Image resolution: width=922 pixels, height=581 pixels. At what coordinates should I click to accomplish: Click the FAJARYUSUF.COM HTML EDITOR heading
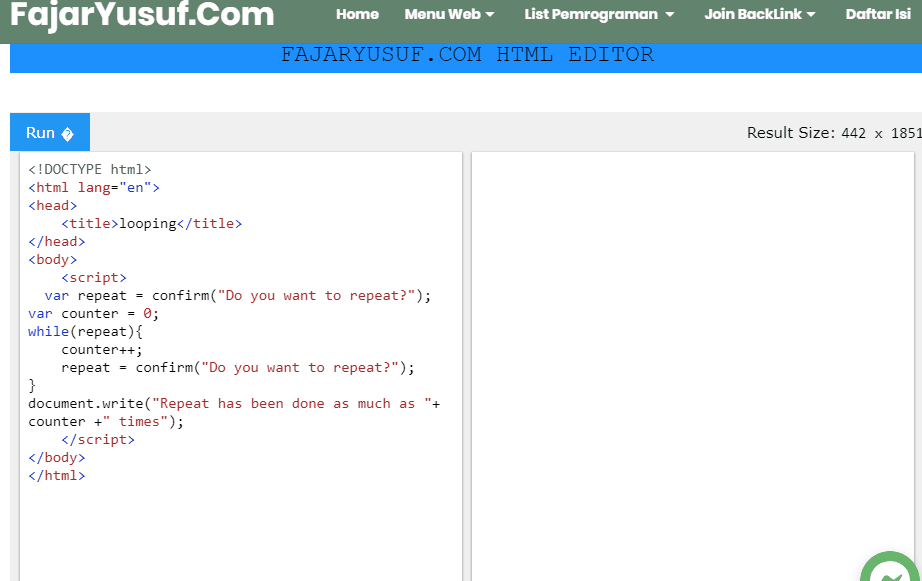pyautogui.click(x=467, y=55)
